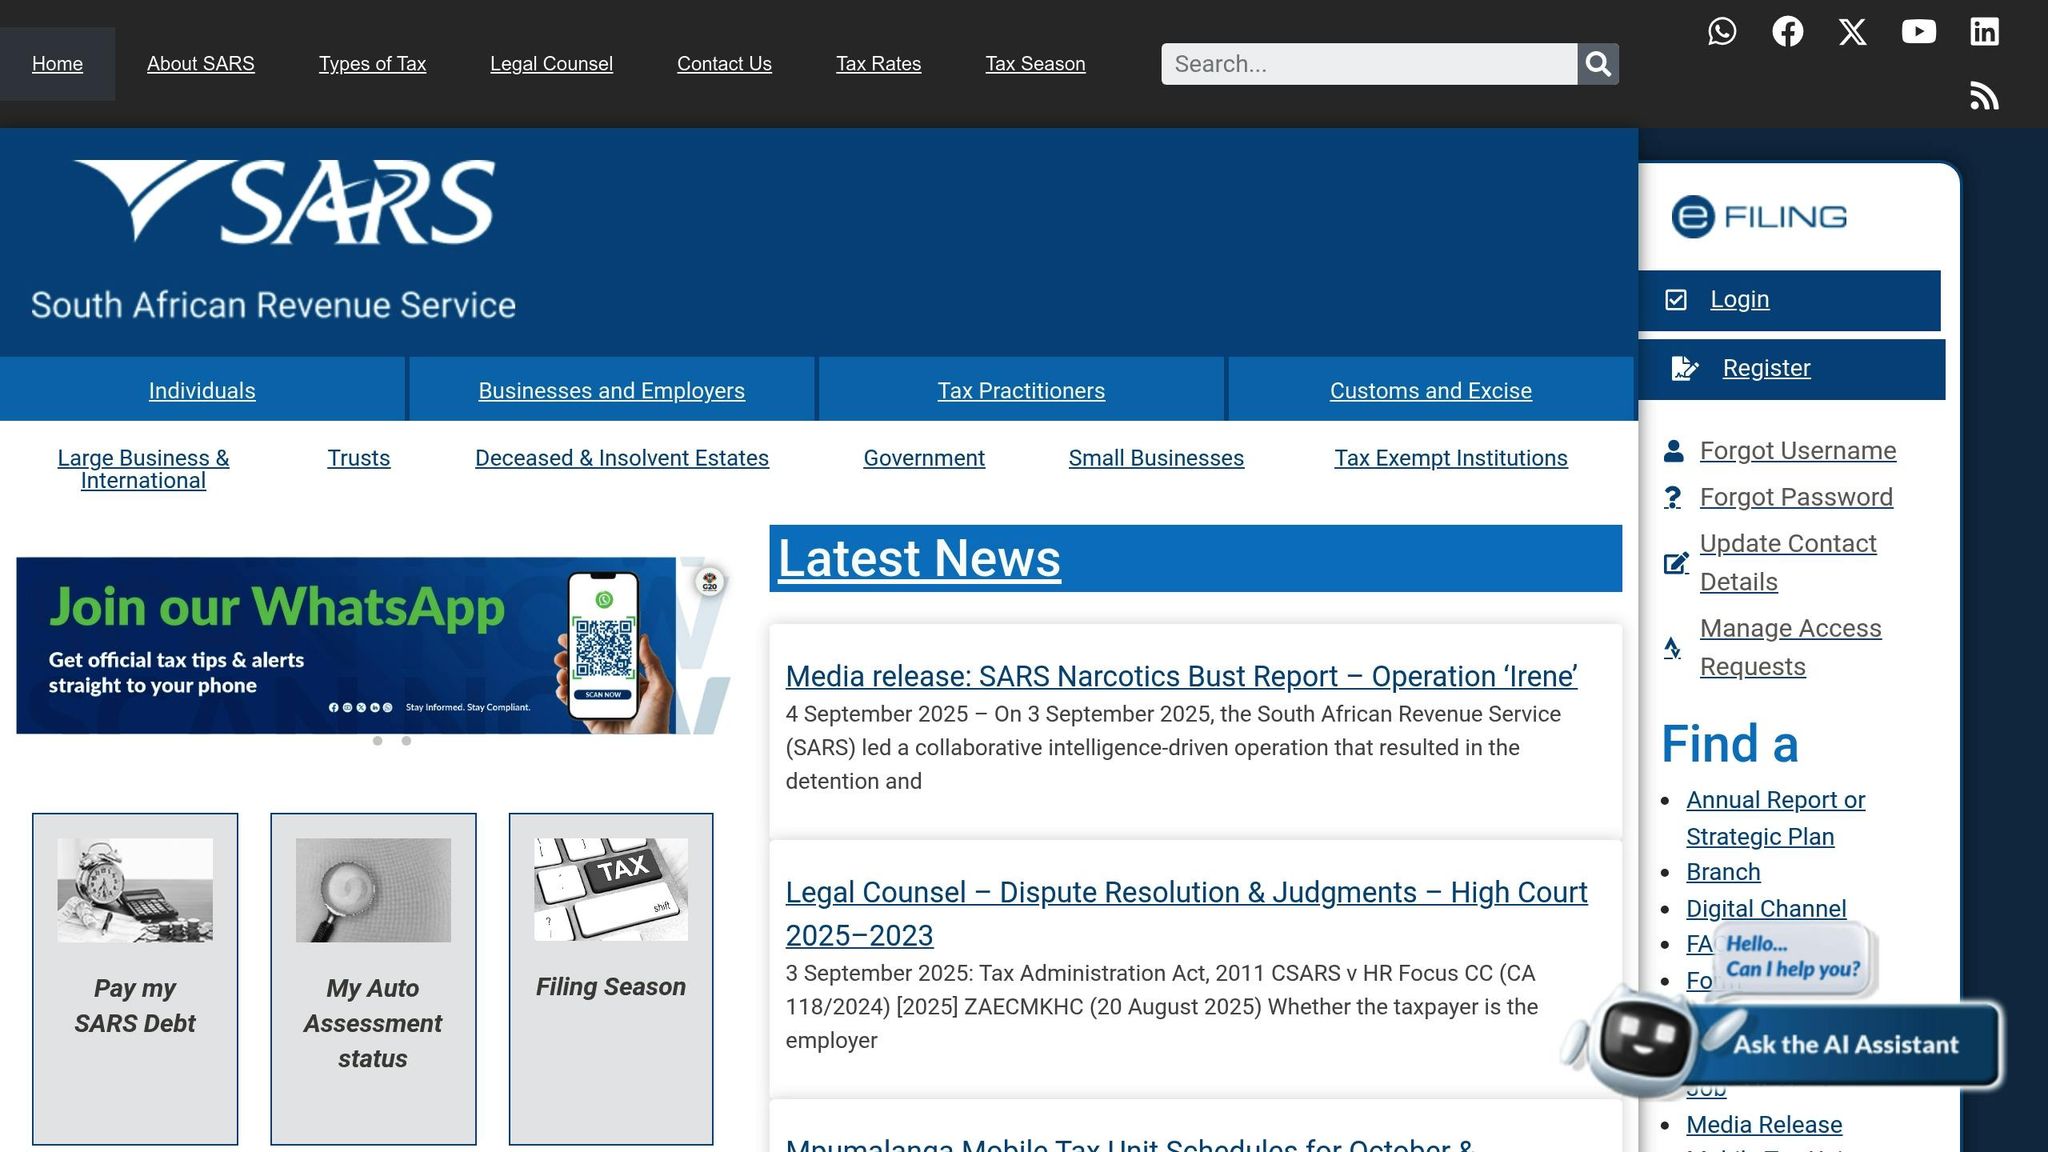Open the YouTube channel icon

pos(1919,32)
